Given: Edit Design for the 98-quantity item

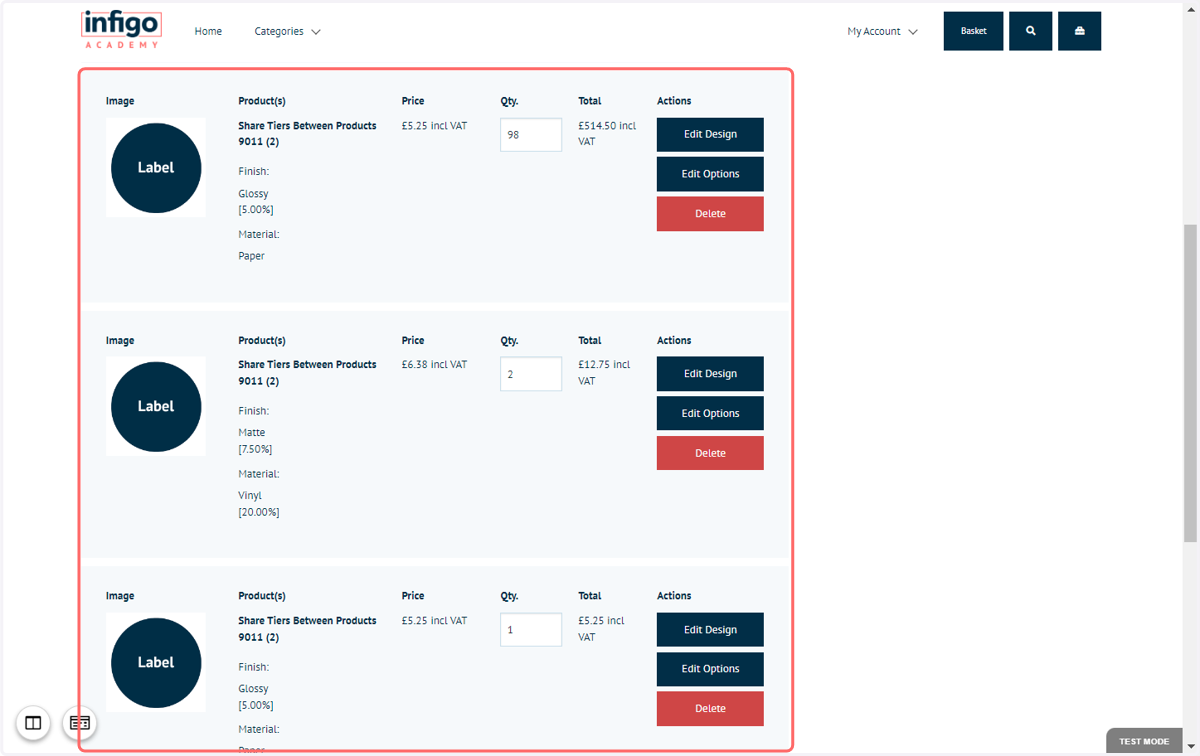Looking at the screenshot, I should pyautogui.click(x=710, y=134).
